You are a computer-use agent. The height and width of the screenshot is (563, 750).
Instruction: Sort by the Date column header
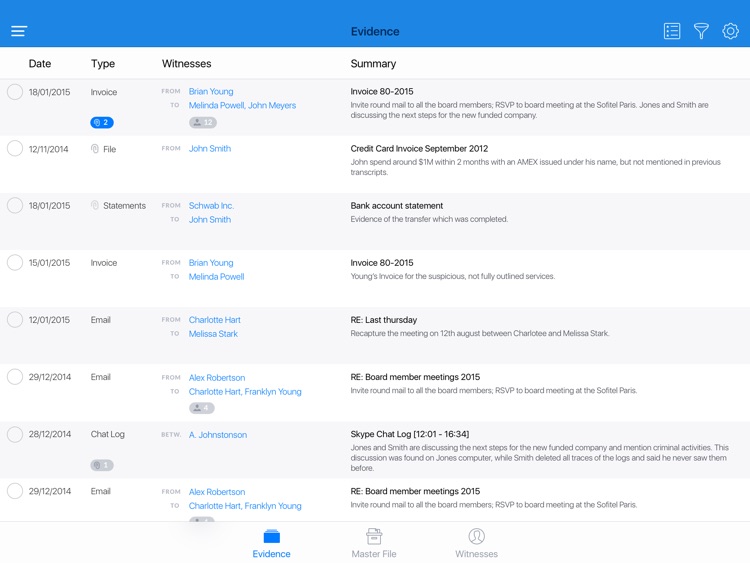click(x=40, y=64)
